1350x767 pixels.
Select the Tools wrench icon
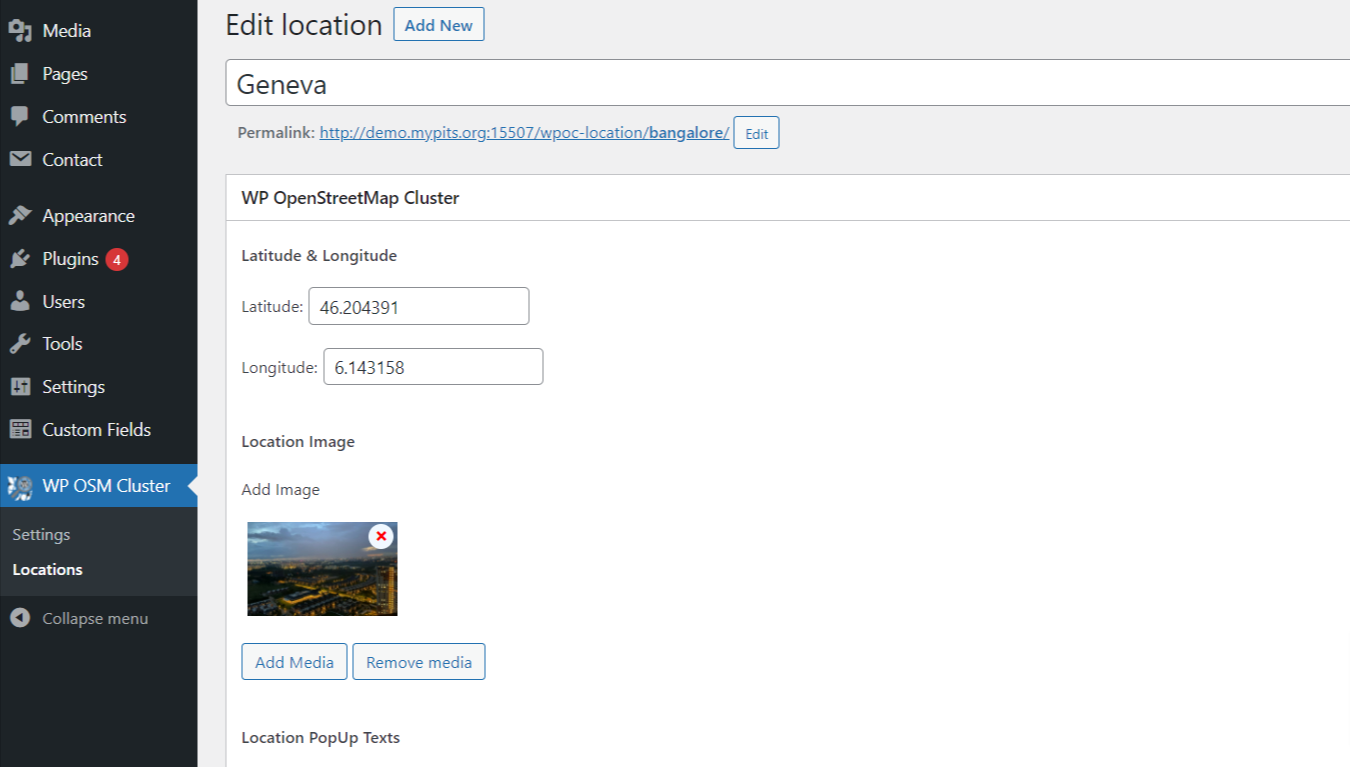point(20,343)
